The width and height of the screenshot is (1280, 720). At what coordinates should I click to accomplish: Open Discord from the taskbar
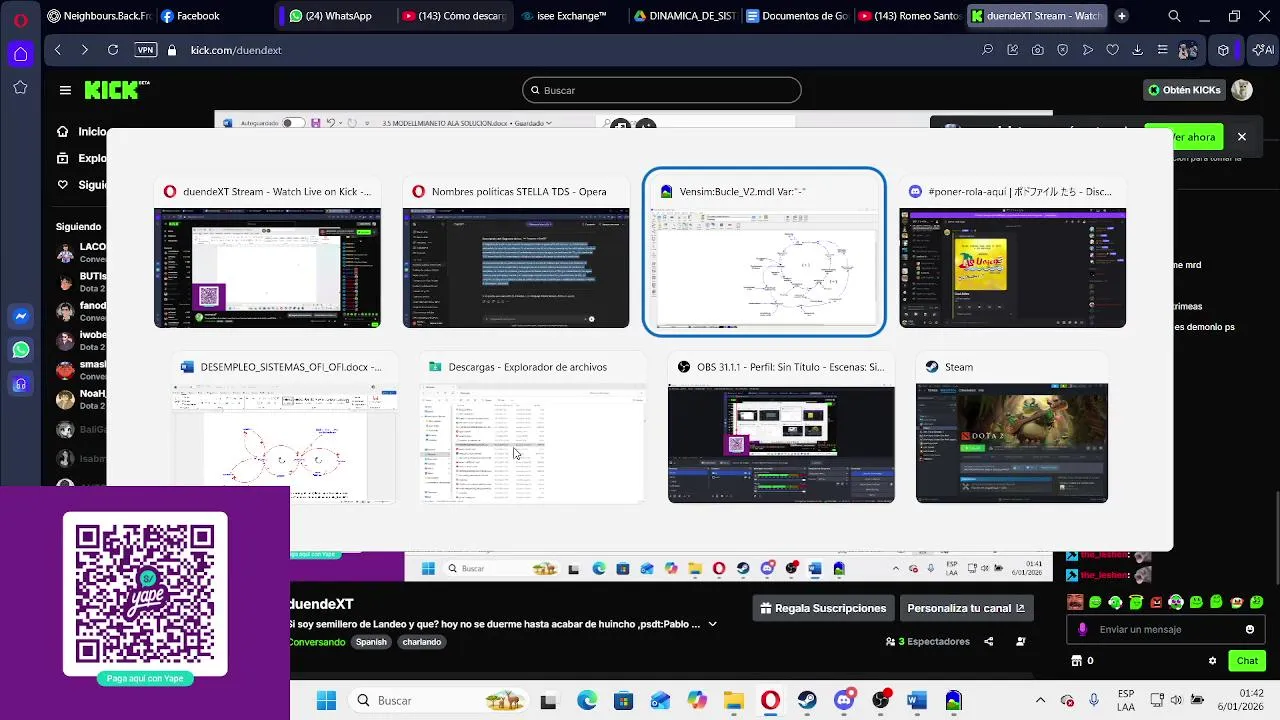[x=844, y=701]
